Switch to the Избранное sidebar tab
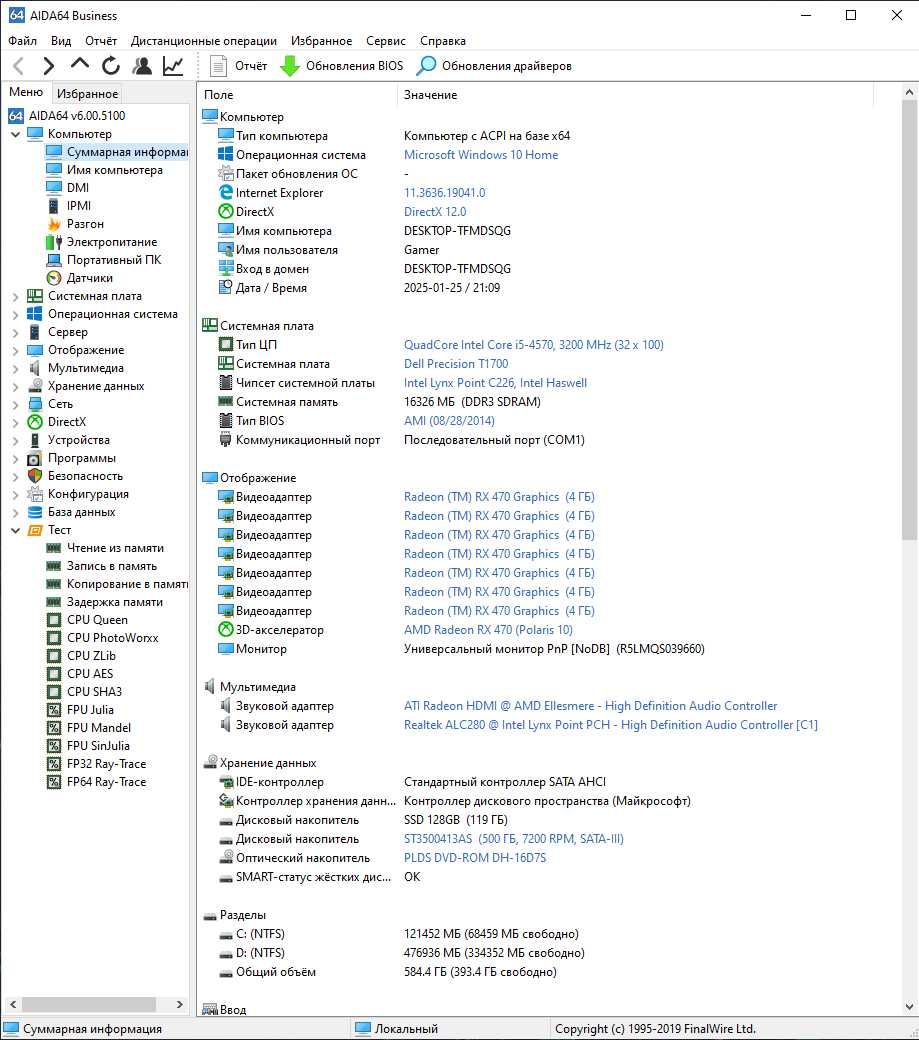The image size is (919, 1040). 88,94
